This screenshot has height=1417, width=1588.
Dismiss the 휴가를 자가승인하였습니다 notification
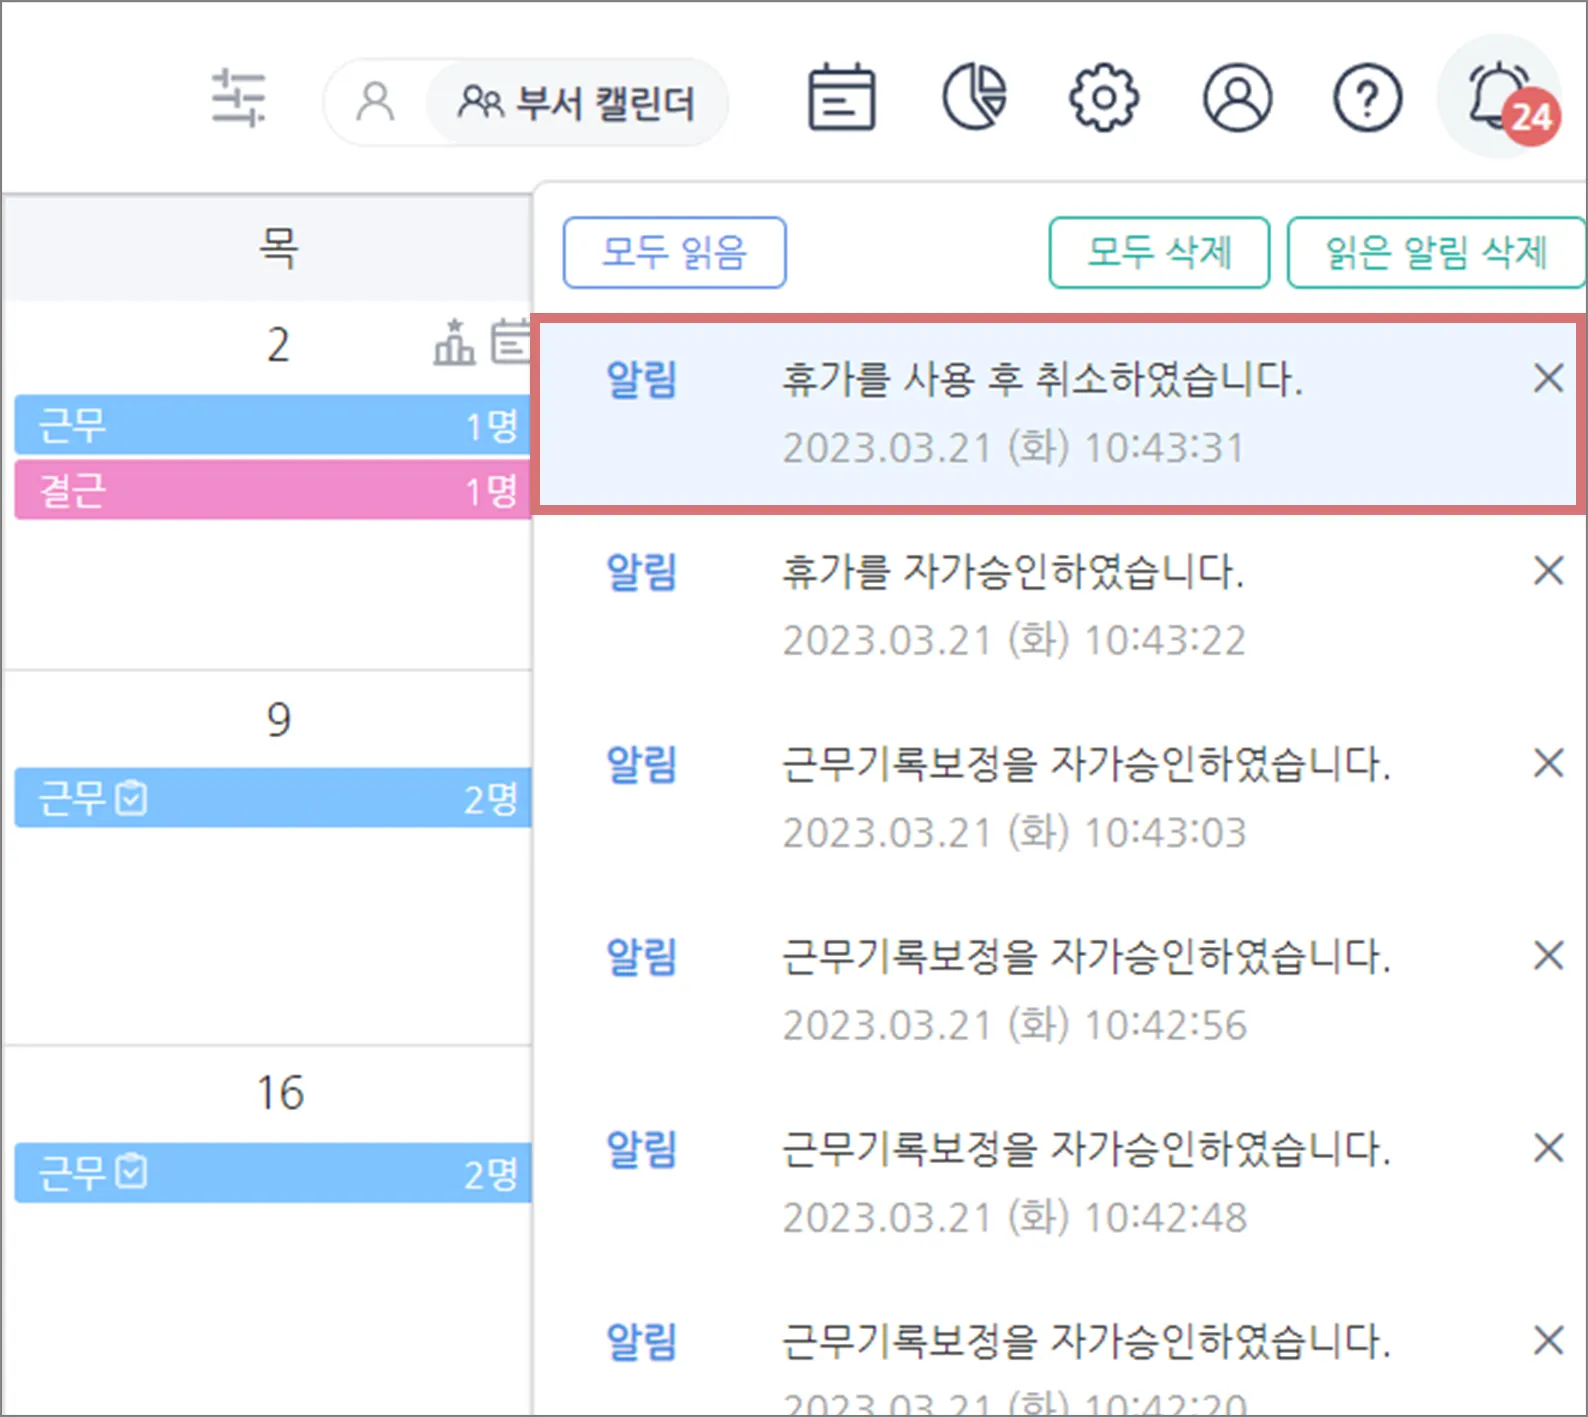[1548, 571]
